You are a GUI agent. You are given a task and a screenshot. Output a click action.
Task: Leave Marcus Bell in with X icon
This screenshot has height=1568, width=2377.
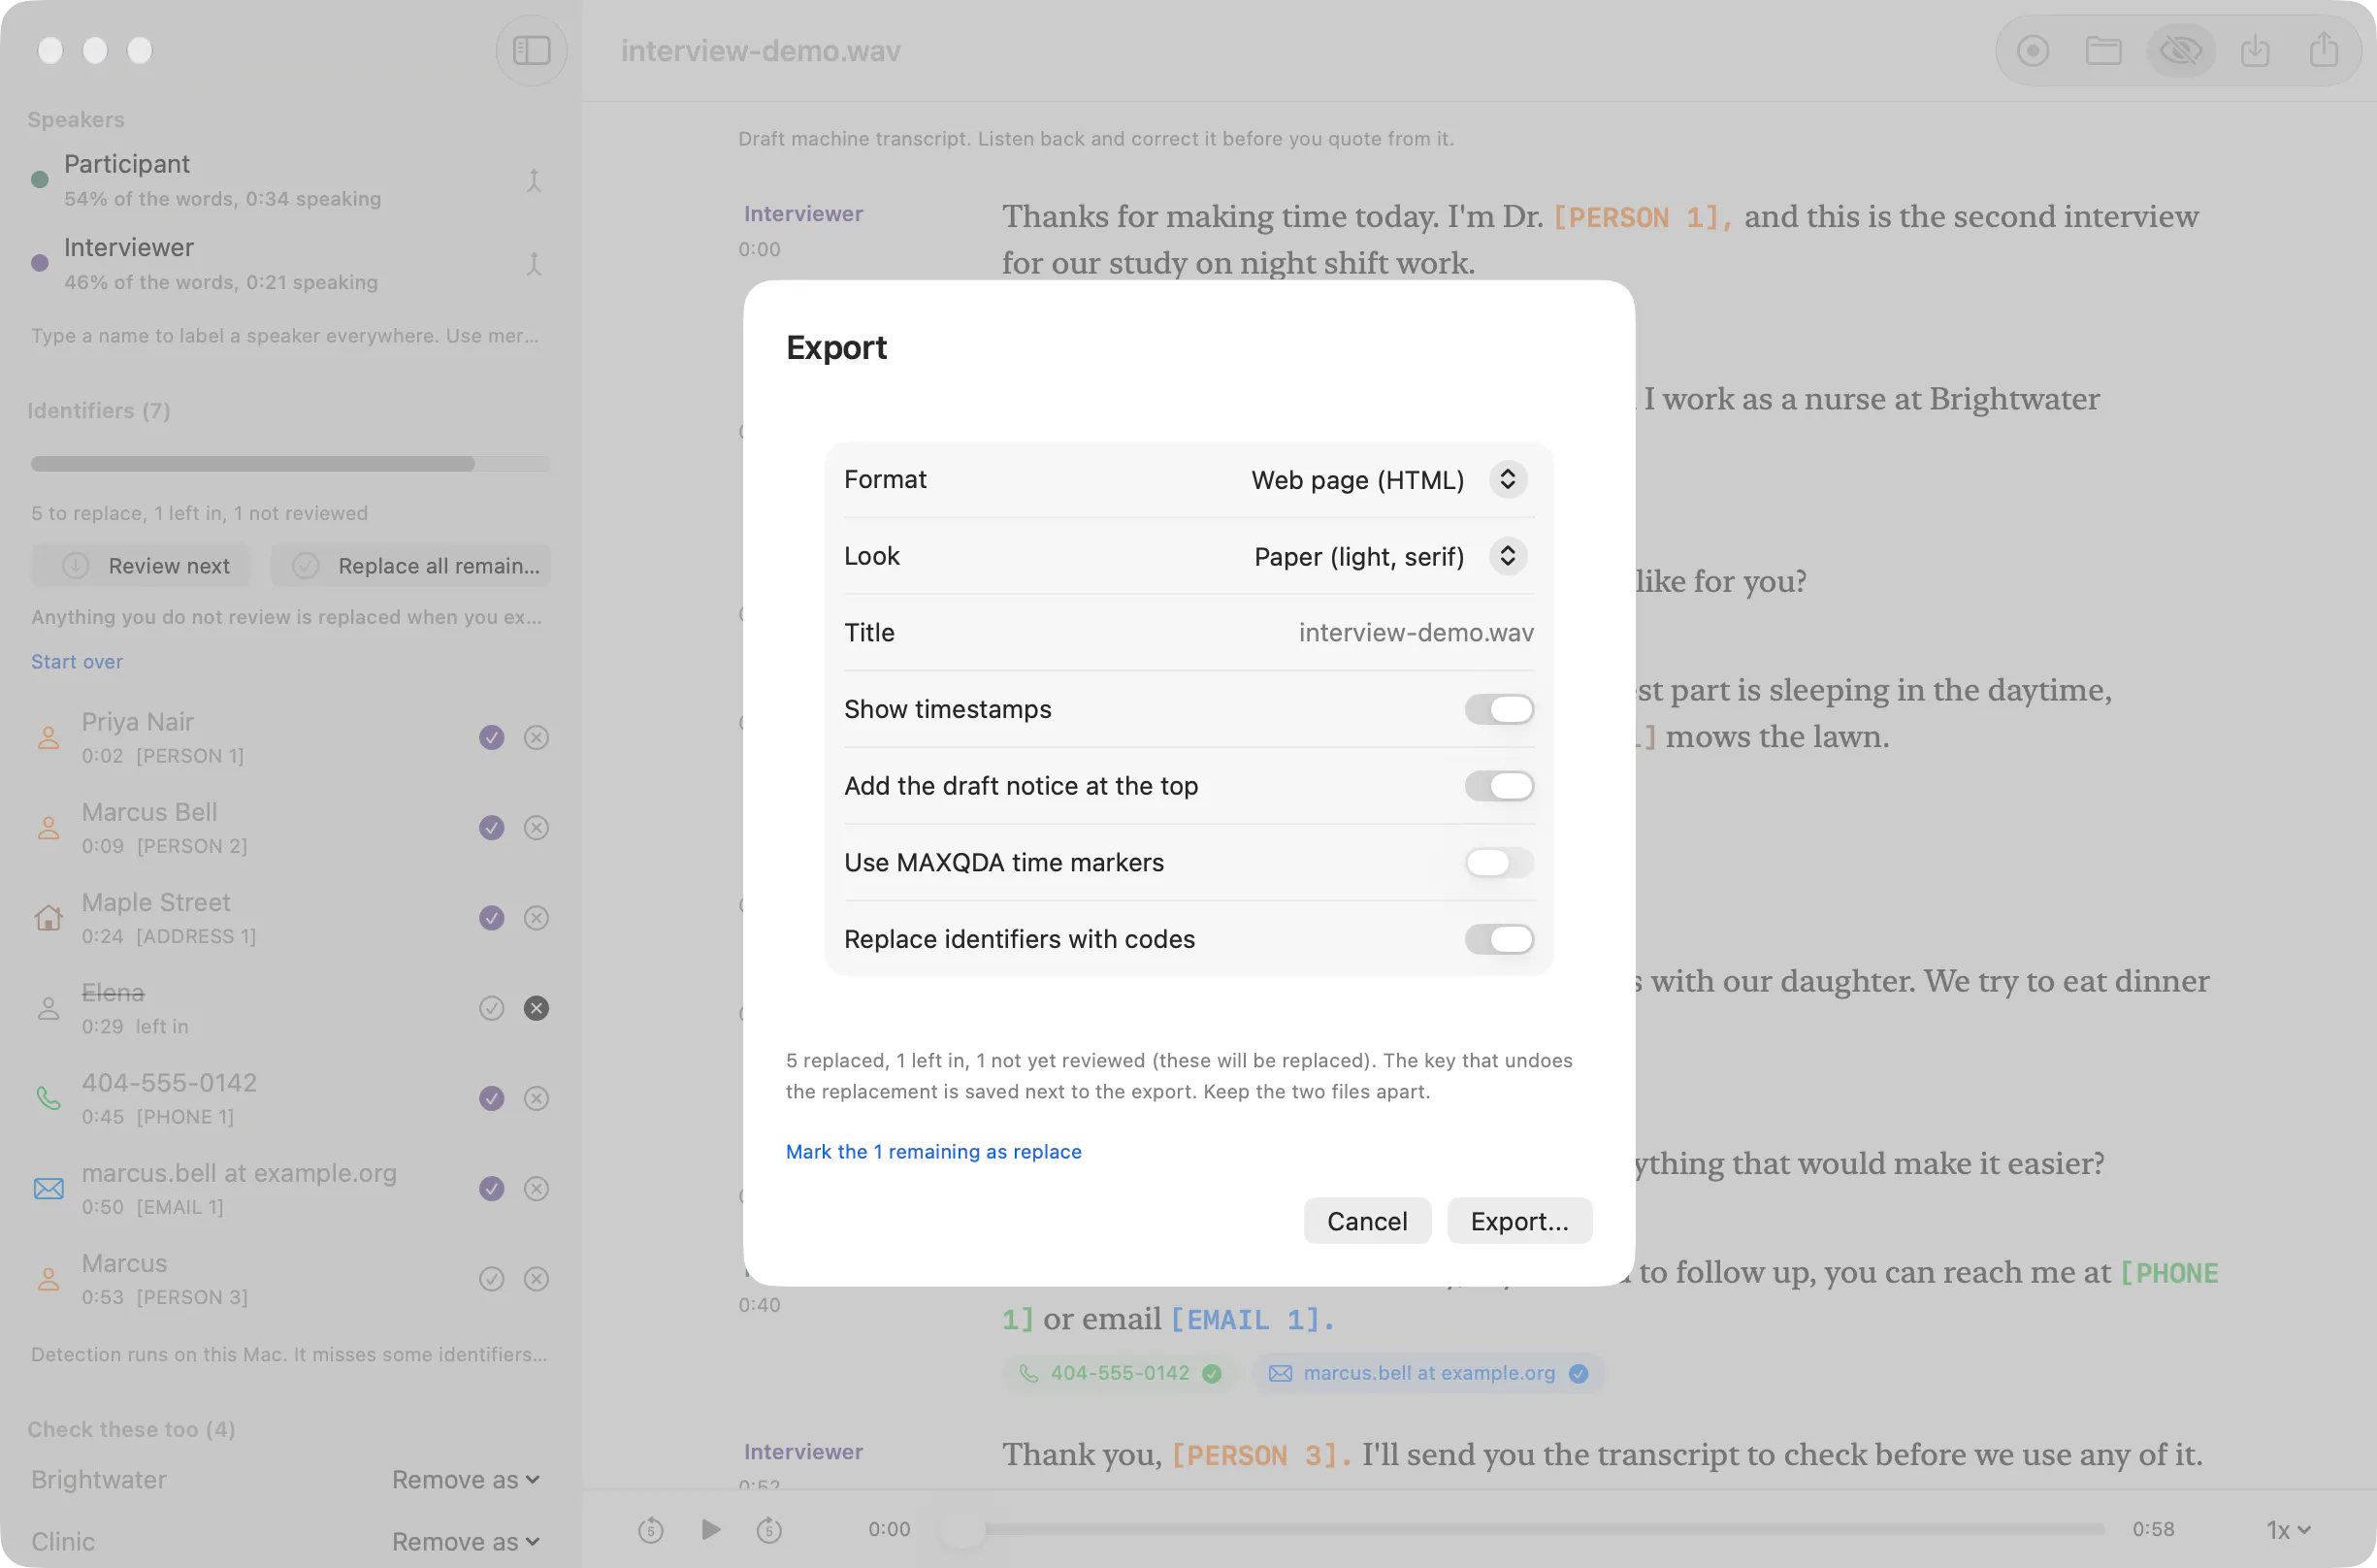(x=536, y=828)
